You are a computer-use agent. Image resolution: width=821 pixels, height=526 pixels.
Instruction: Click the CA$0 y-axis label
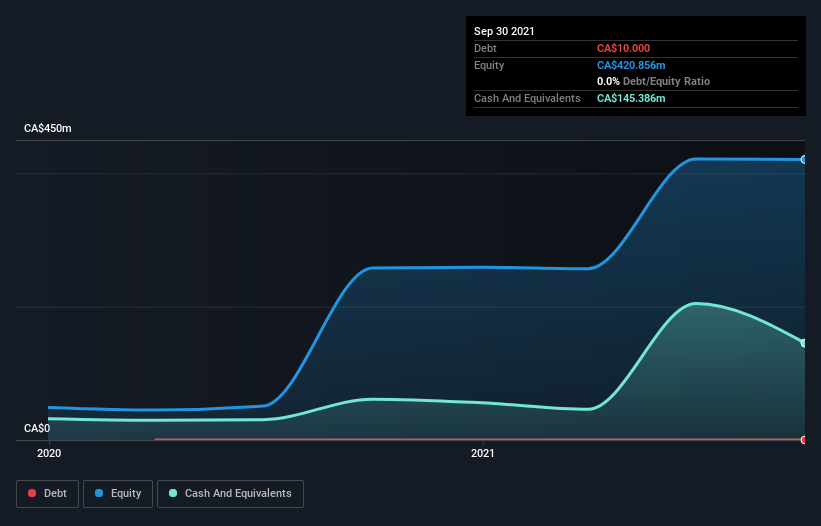[37, 428]
